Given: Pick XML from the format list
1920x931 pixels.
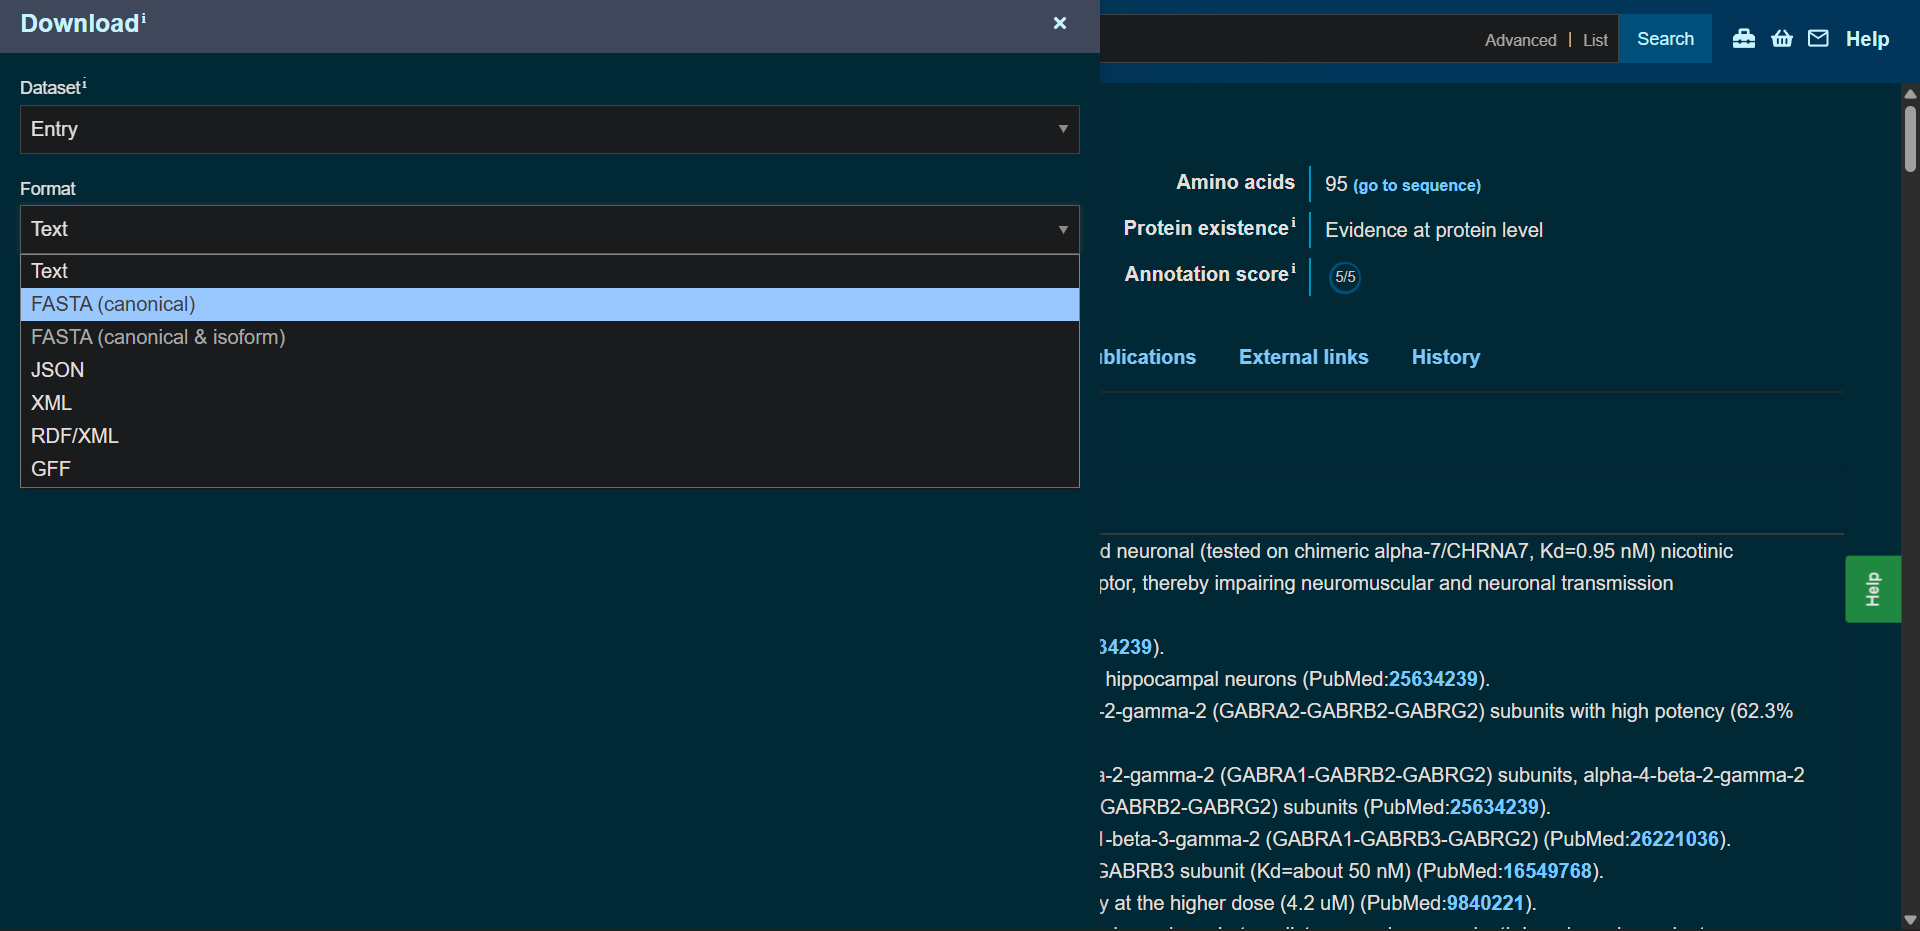Looking at the screenshot, I should 51,403.
